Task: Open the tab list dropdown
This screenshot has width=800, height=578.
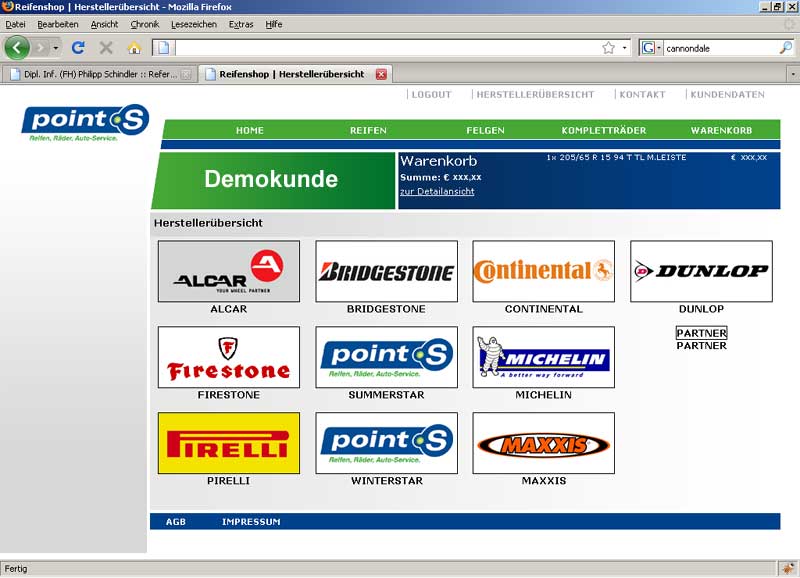Action: (791, 74)
